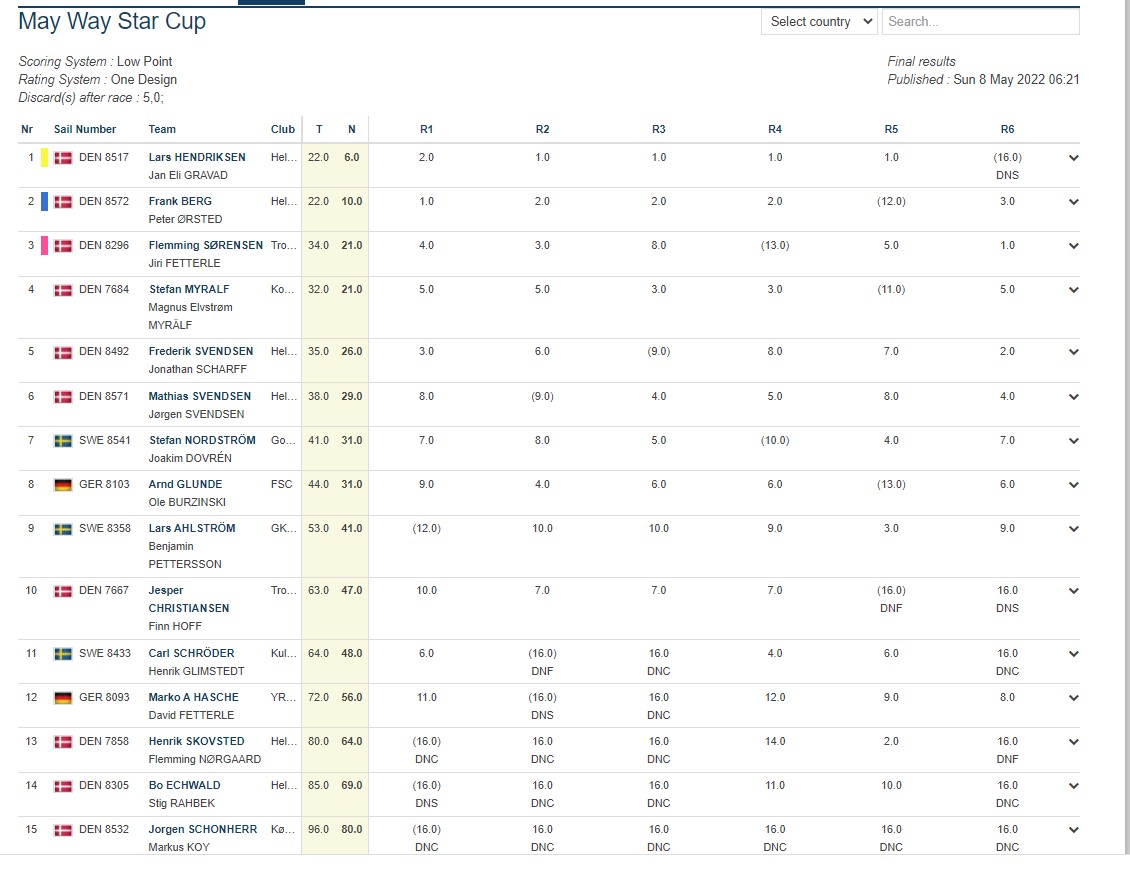Image resolution: width=1130 pixels, height=882 pixels.
Task: Expand row details for Stefan Nordström
Action: click(x=1074, y=441)
